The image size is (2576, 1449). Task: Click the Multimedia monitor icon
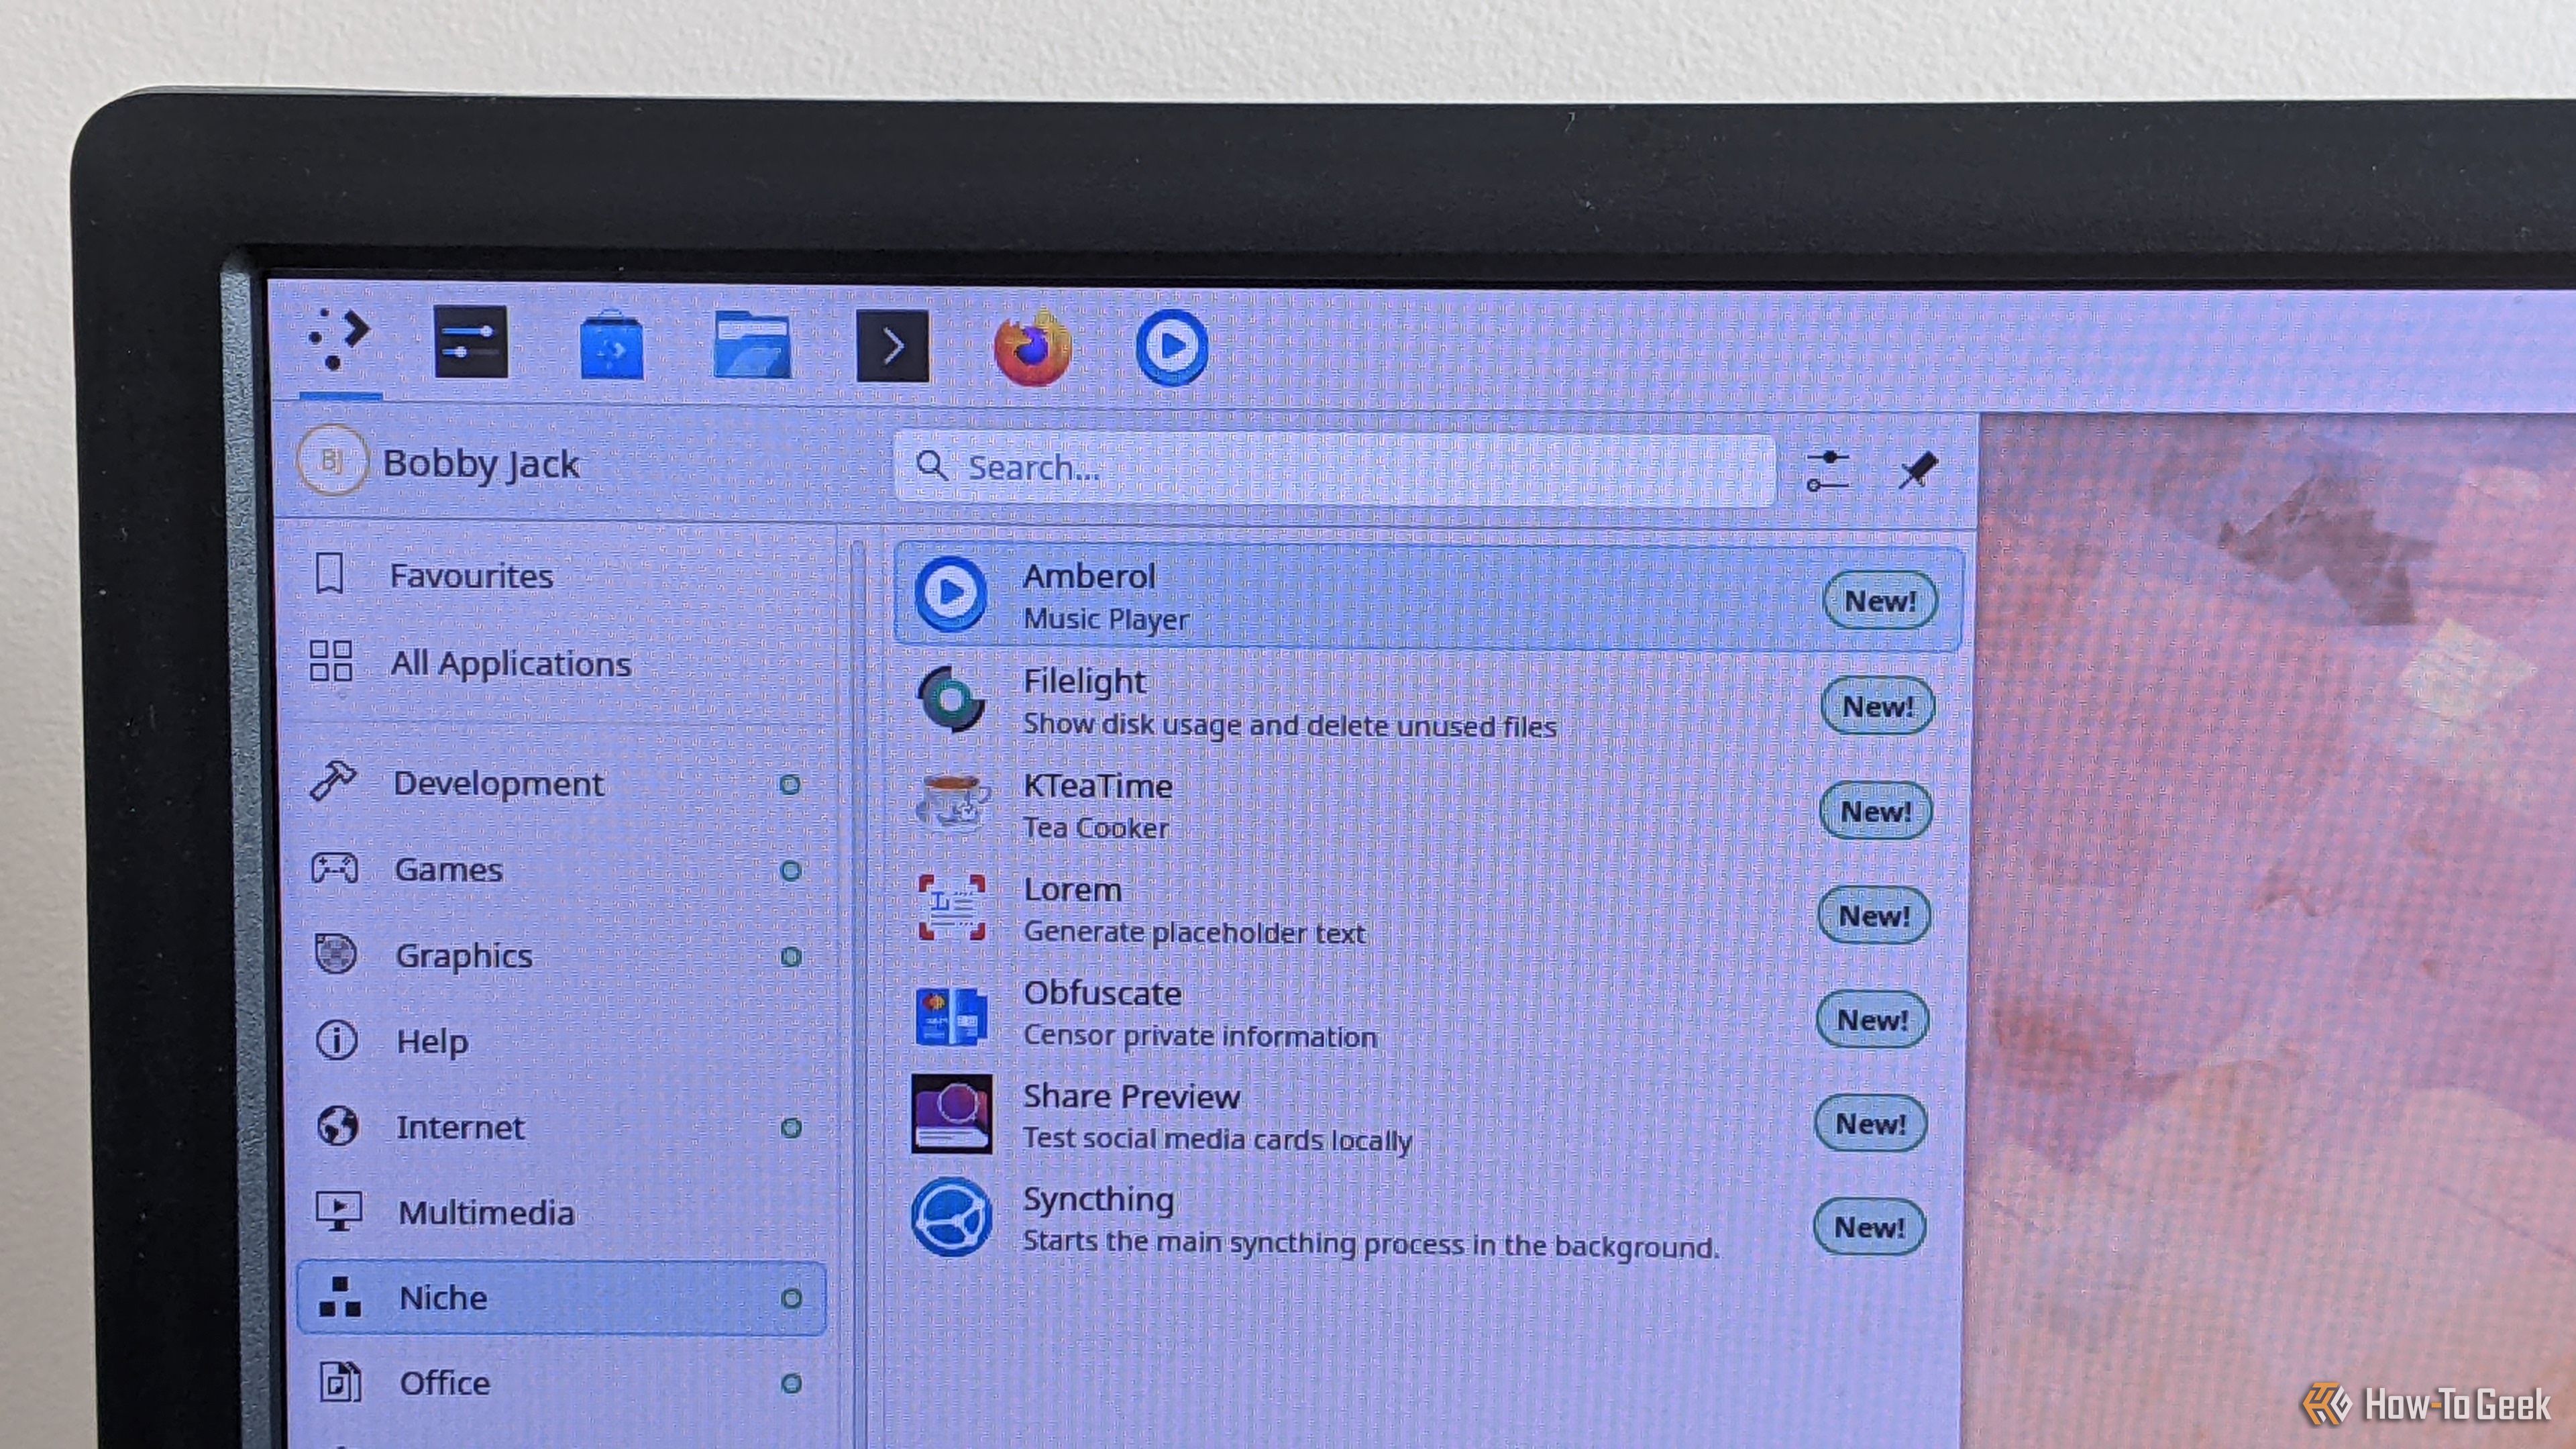pyautogui.click(x=339, y=1211)
